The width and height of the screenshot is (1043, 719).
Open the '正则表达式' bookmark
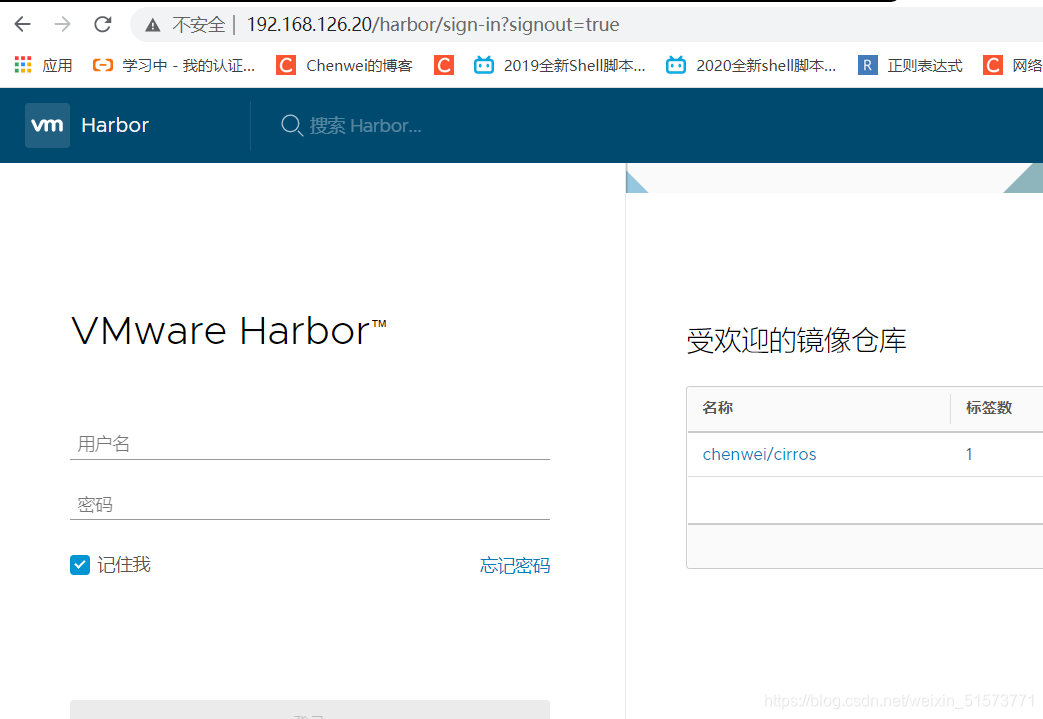pos(910,65)
